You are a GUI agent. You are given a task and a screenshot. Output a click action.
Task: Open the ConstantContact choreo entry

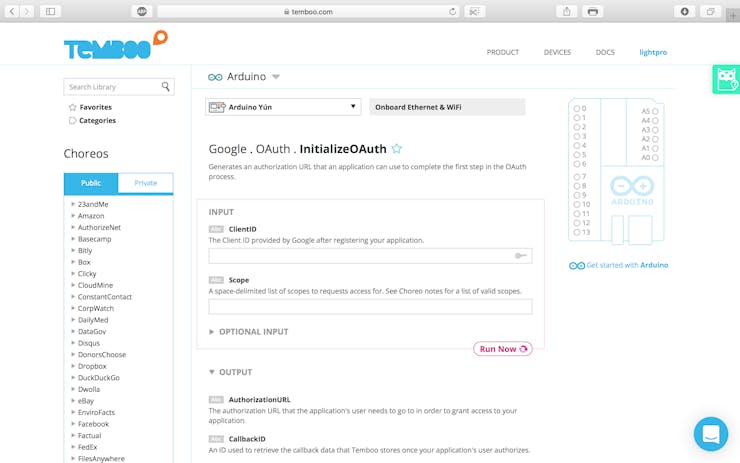point(105,297)
